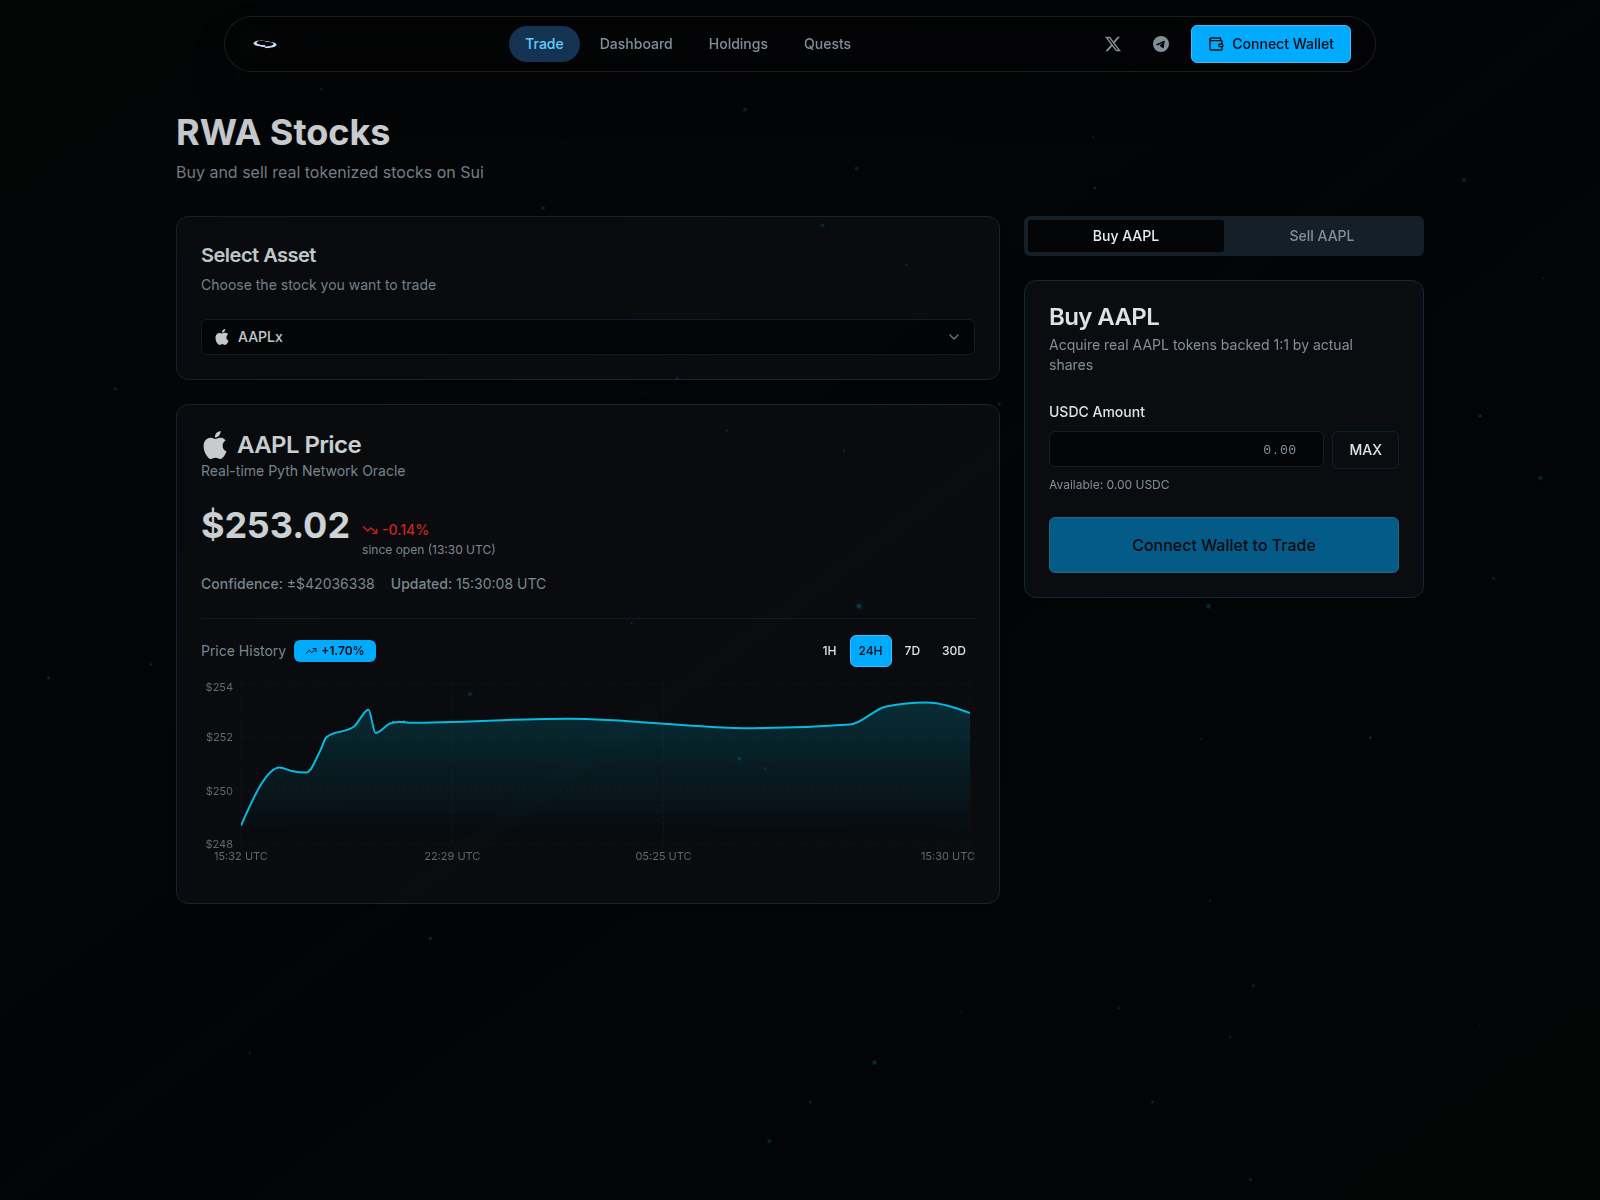The height and width of the screenshot is (1200, 1600).
Task: Select the 24H price history range
Action: click(871, 651)
